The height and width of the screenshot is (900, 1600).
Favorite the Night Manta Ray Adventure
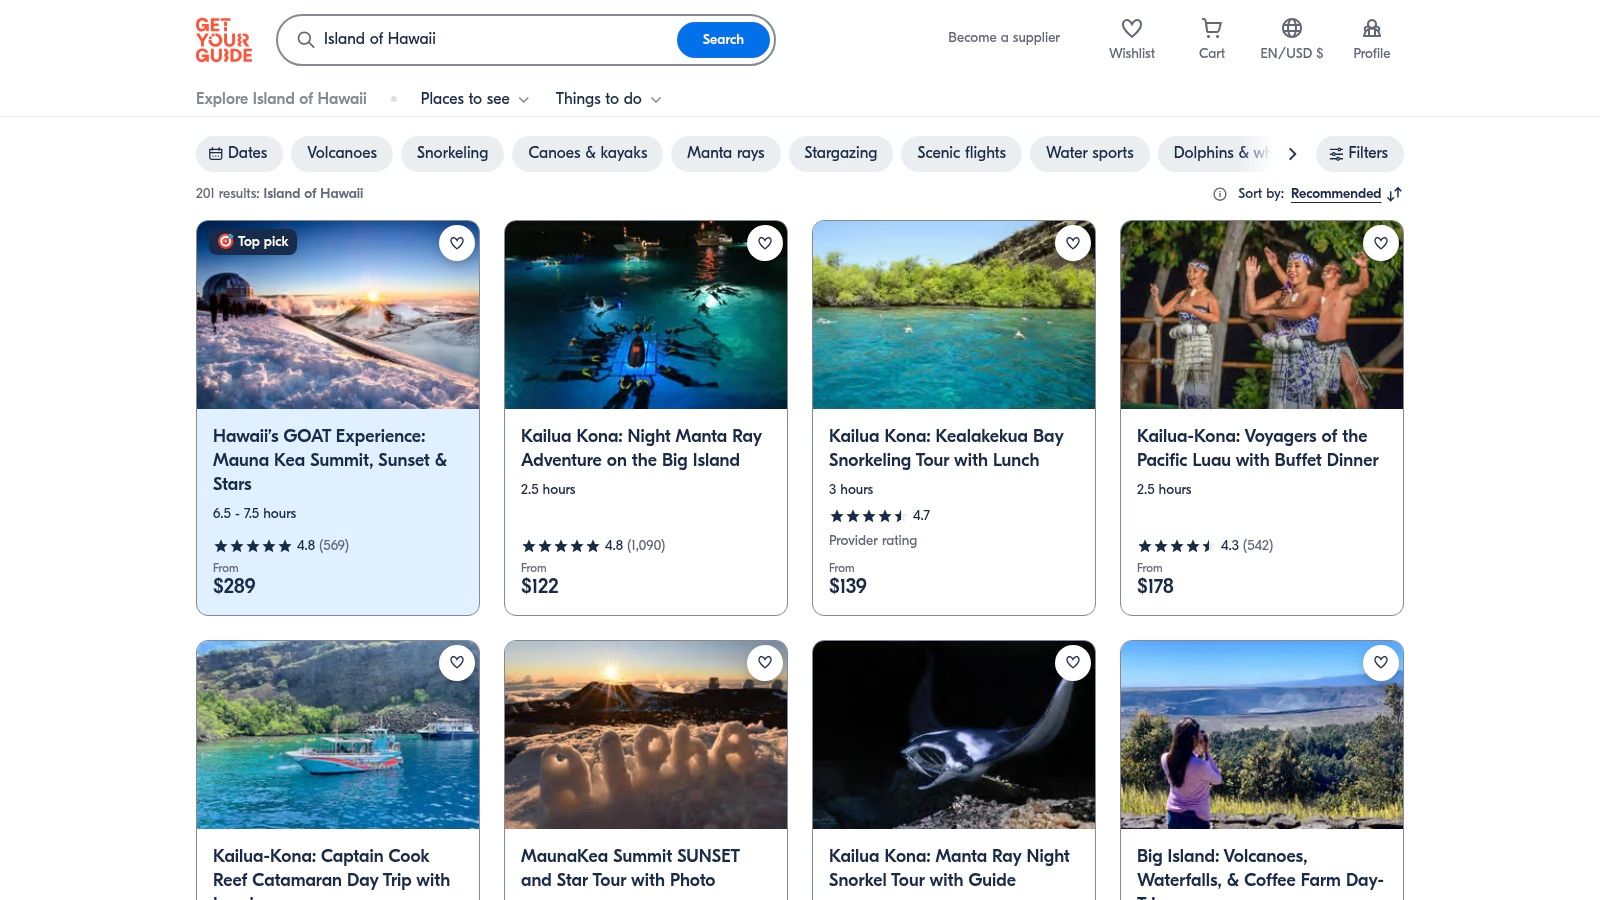tap(765, 242)
